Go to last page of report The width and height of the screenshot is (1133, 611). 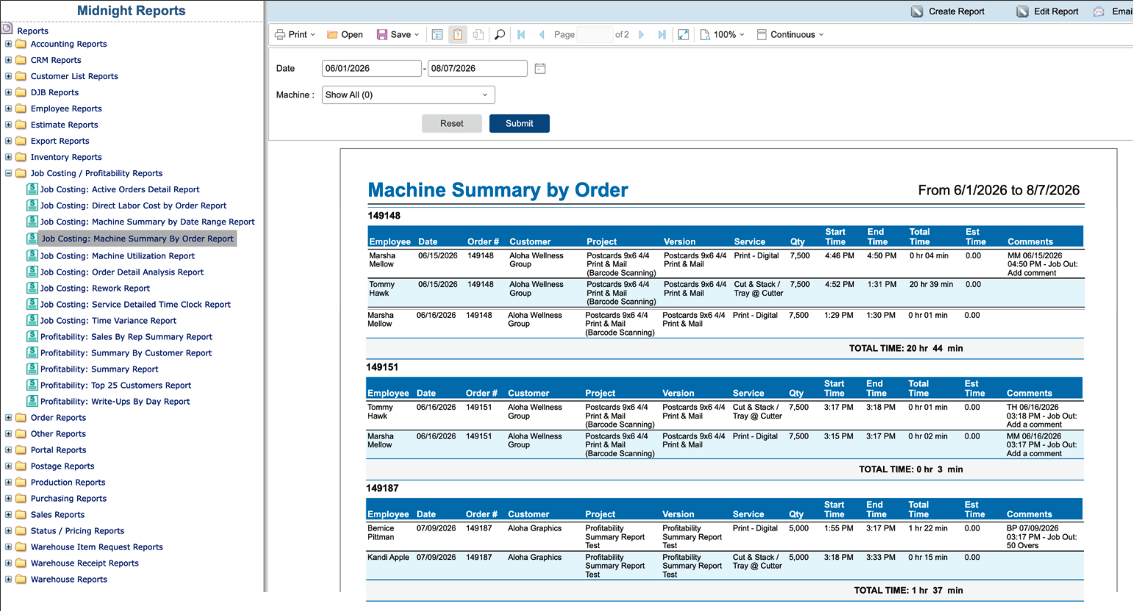[x=662, y=35]
